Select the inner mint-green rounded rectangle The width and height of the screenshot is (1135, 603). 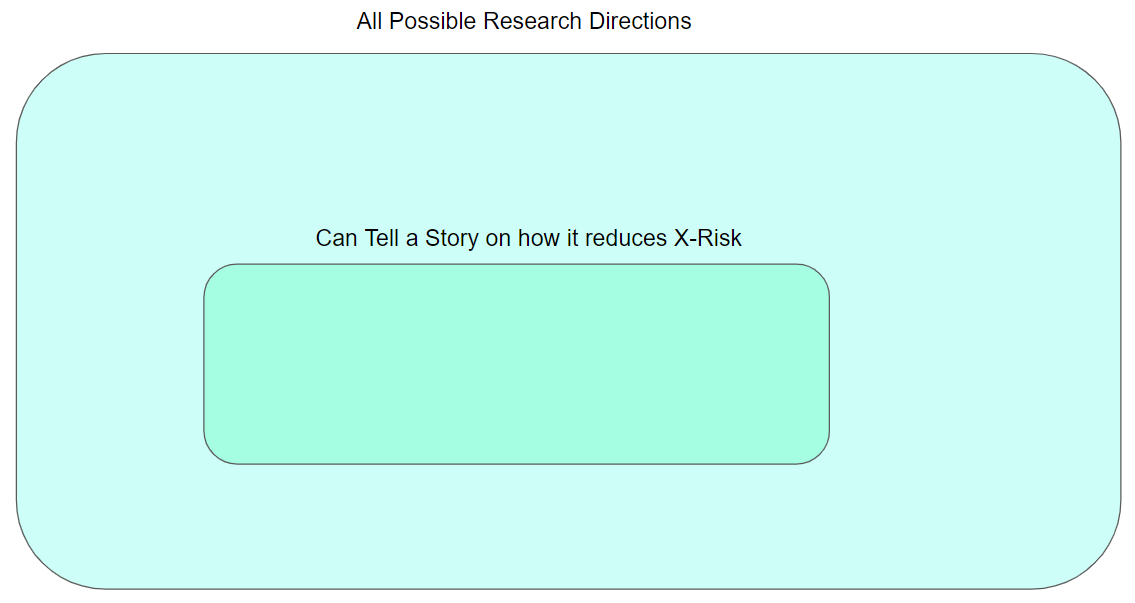click(x=516, y=364)
